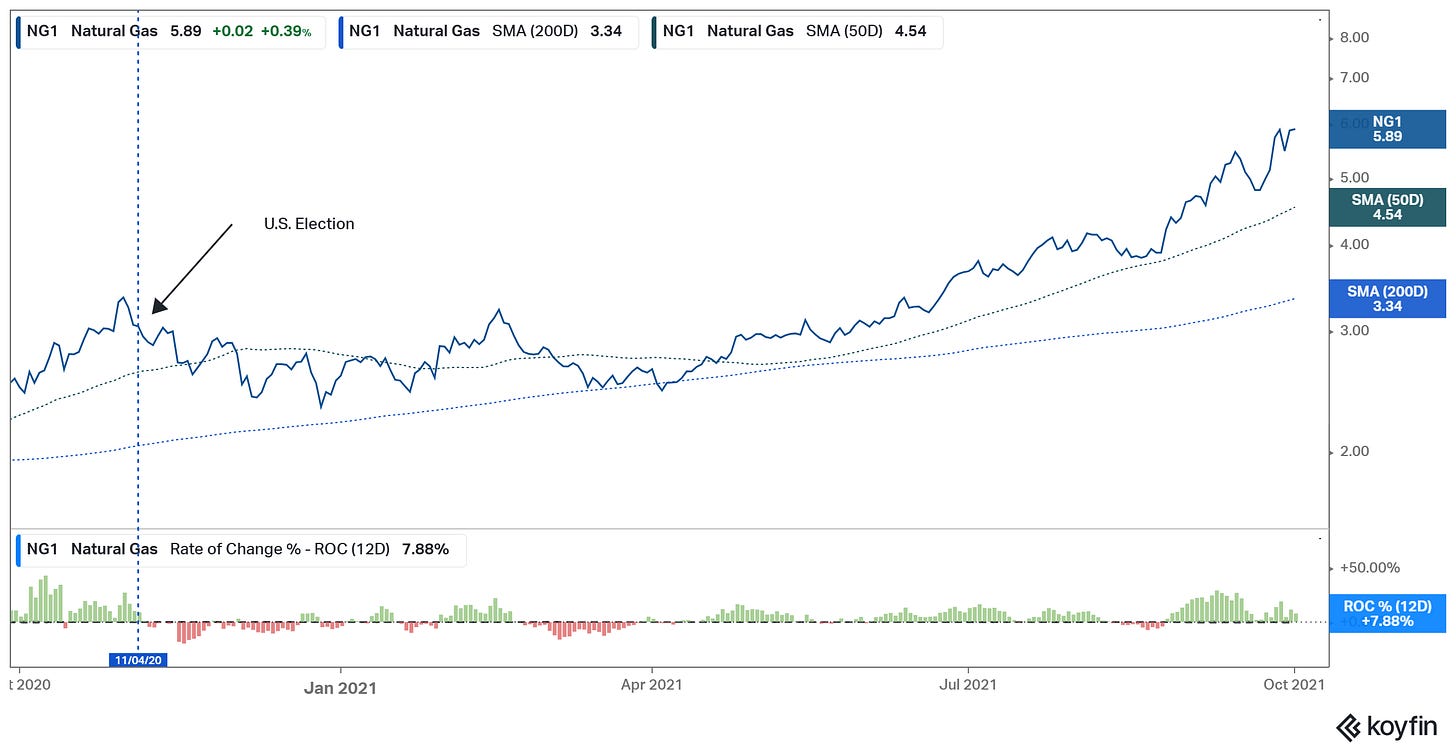
Task: Click the teal color bar of SMA (50D) legend
Action: 653,31
